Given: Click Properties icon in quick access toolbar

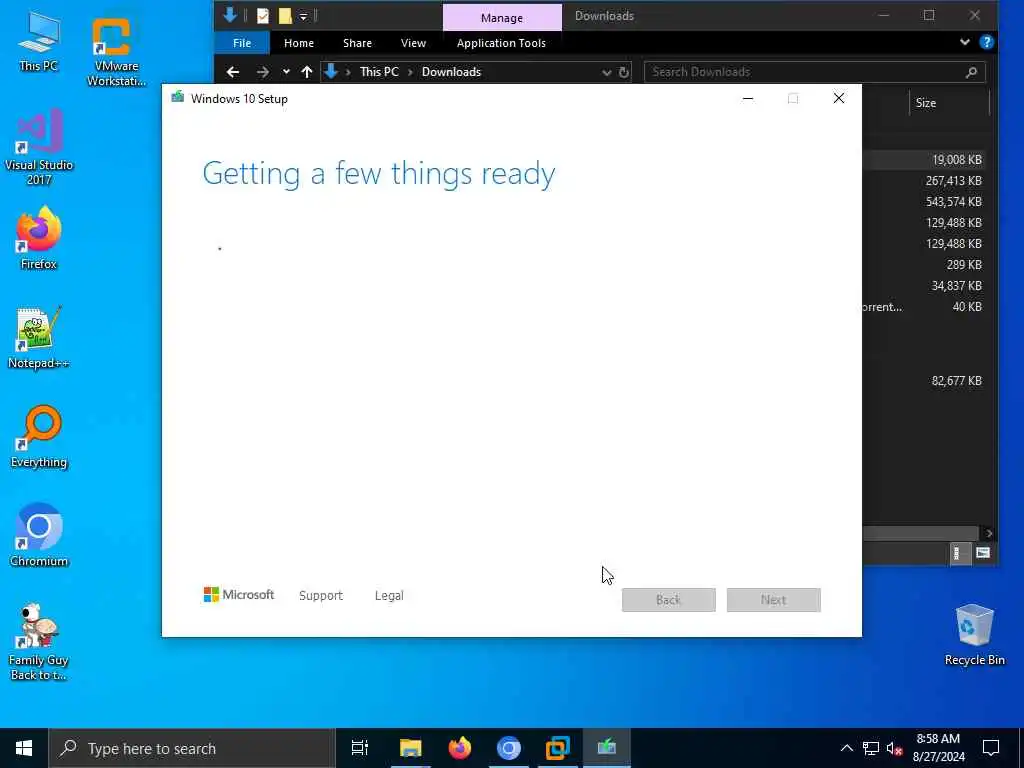Looking at the screenshot, I should click(x=263, y=16).
